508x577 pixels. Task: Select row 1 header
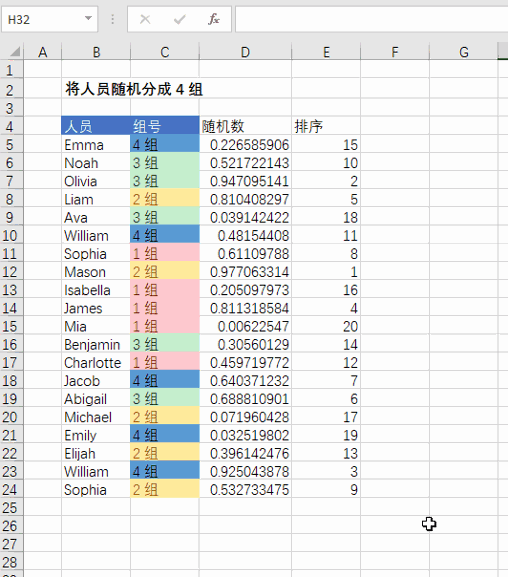pyautogui.click(x=12, y=70)
